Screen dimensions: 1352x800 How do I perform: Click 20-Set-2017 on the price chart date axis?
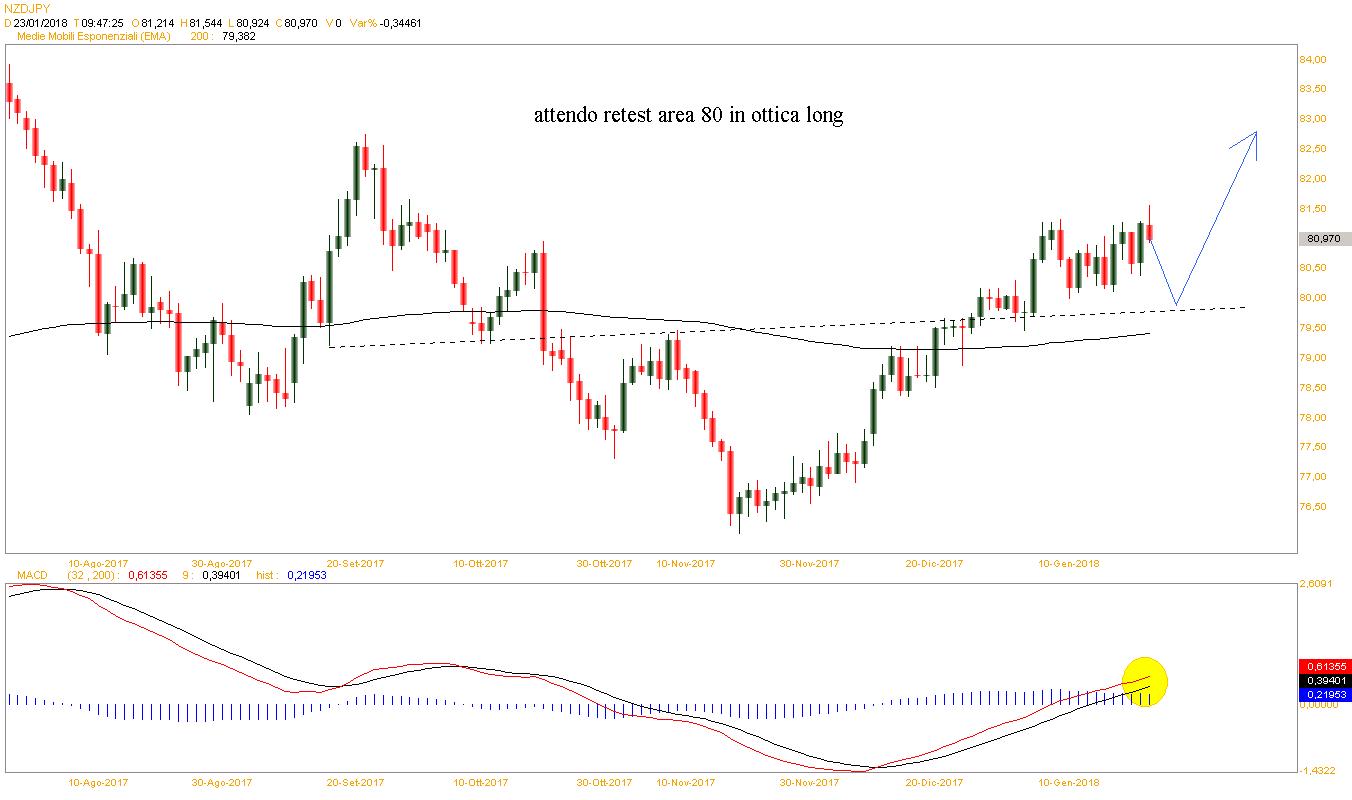pyautogui.click(x=356, y=564)
